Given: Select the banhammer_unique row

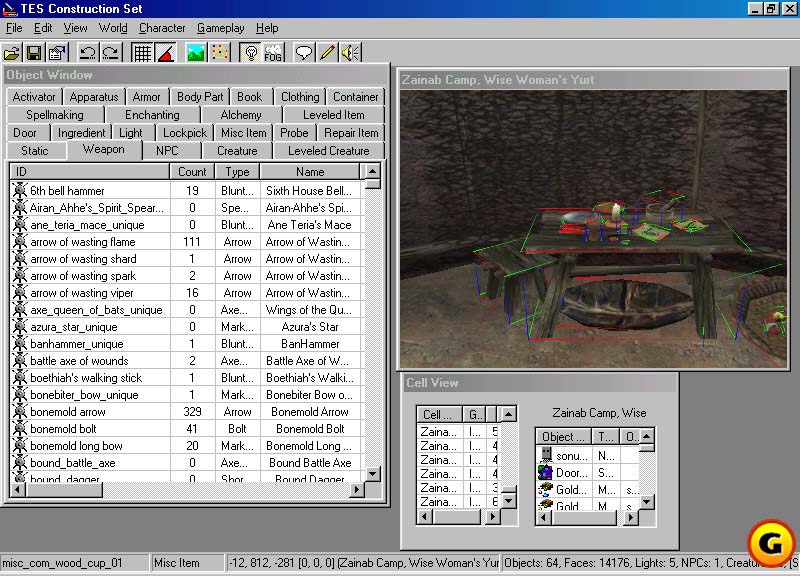Looking at the screenshot, I should tap(185, 344).
